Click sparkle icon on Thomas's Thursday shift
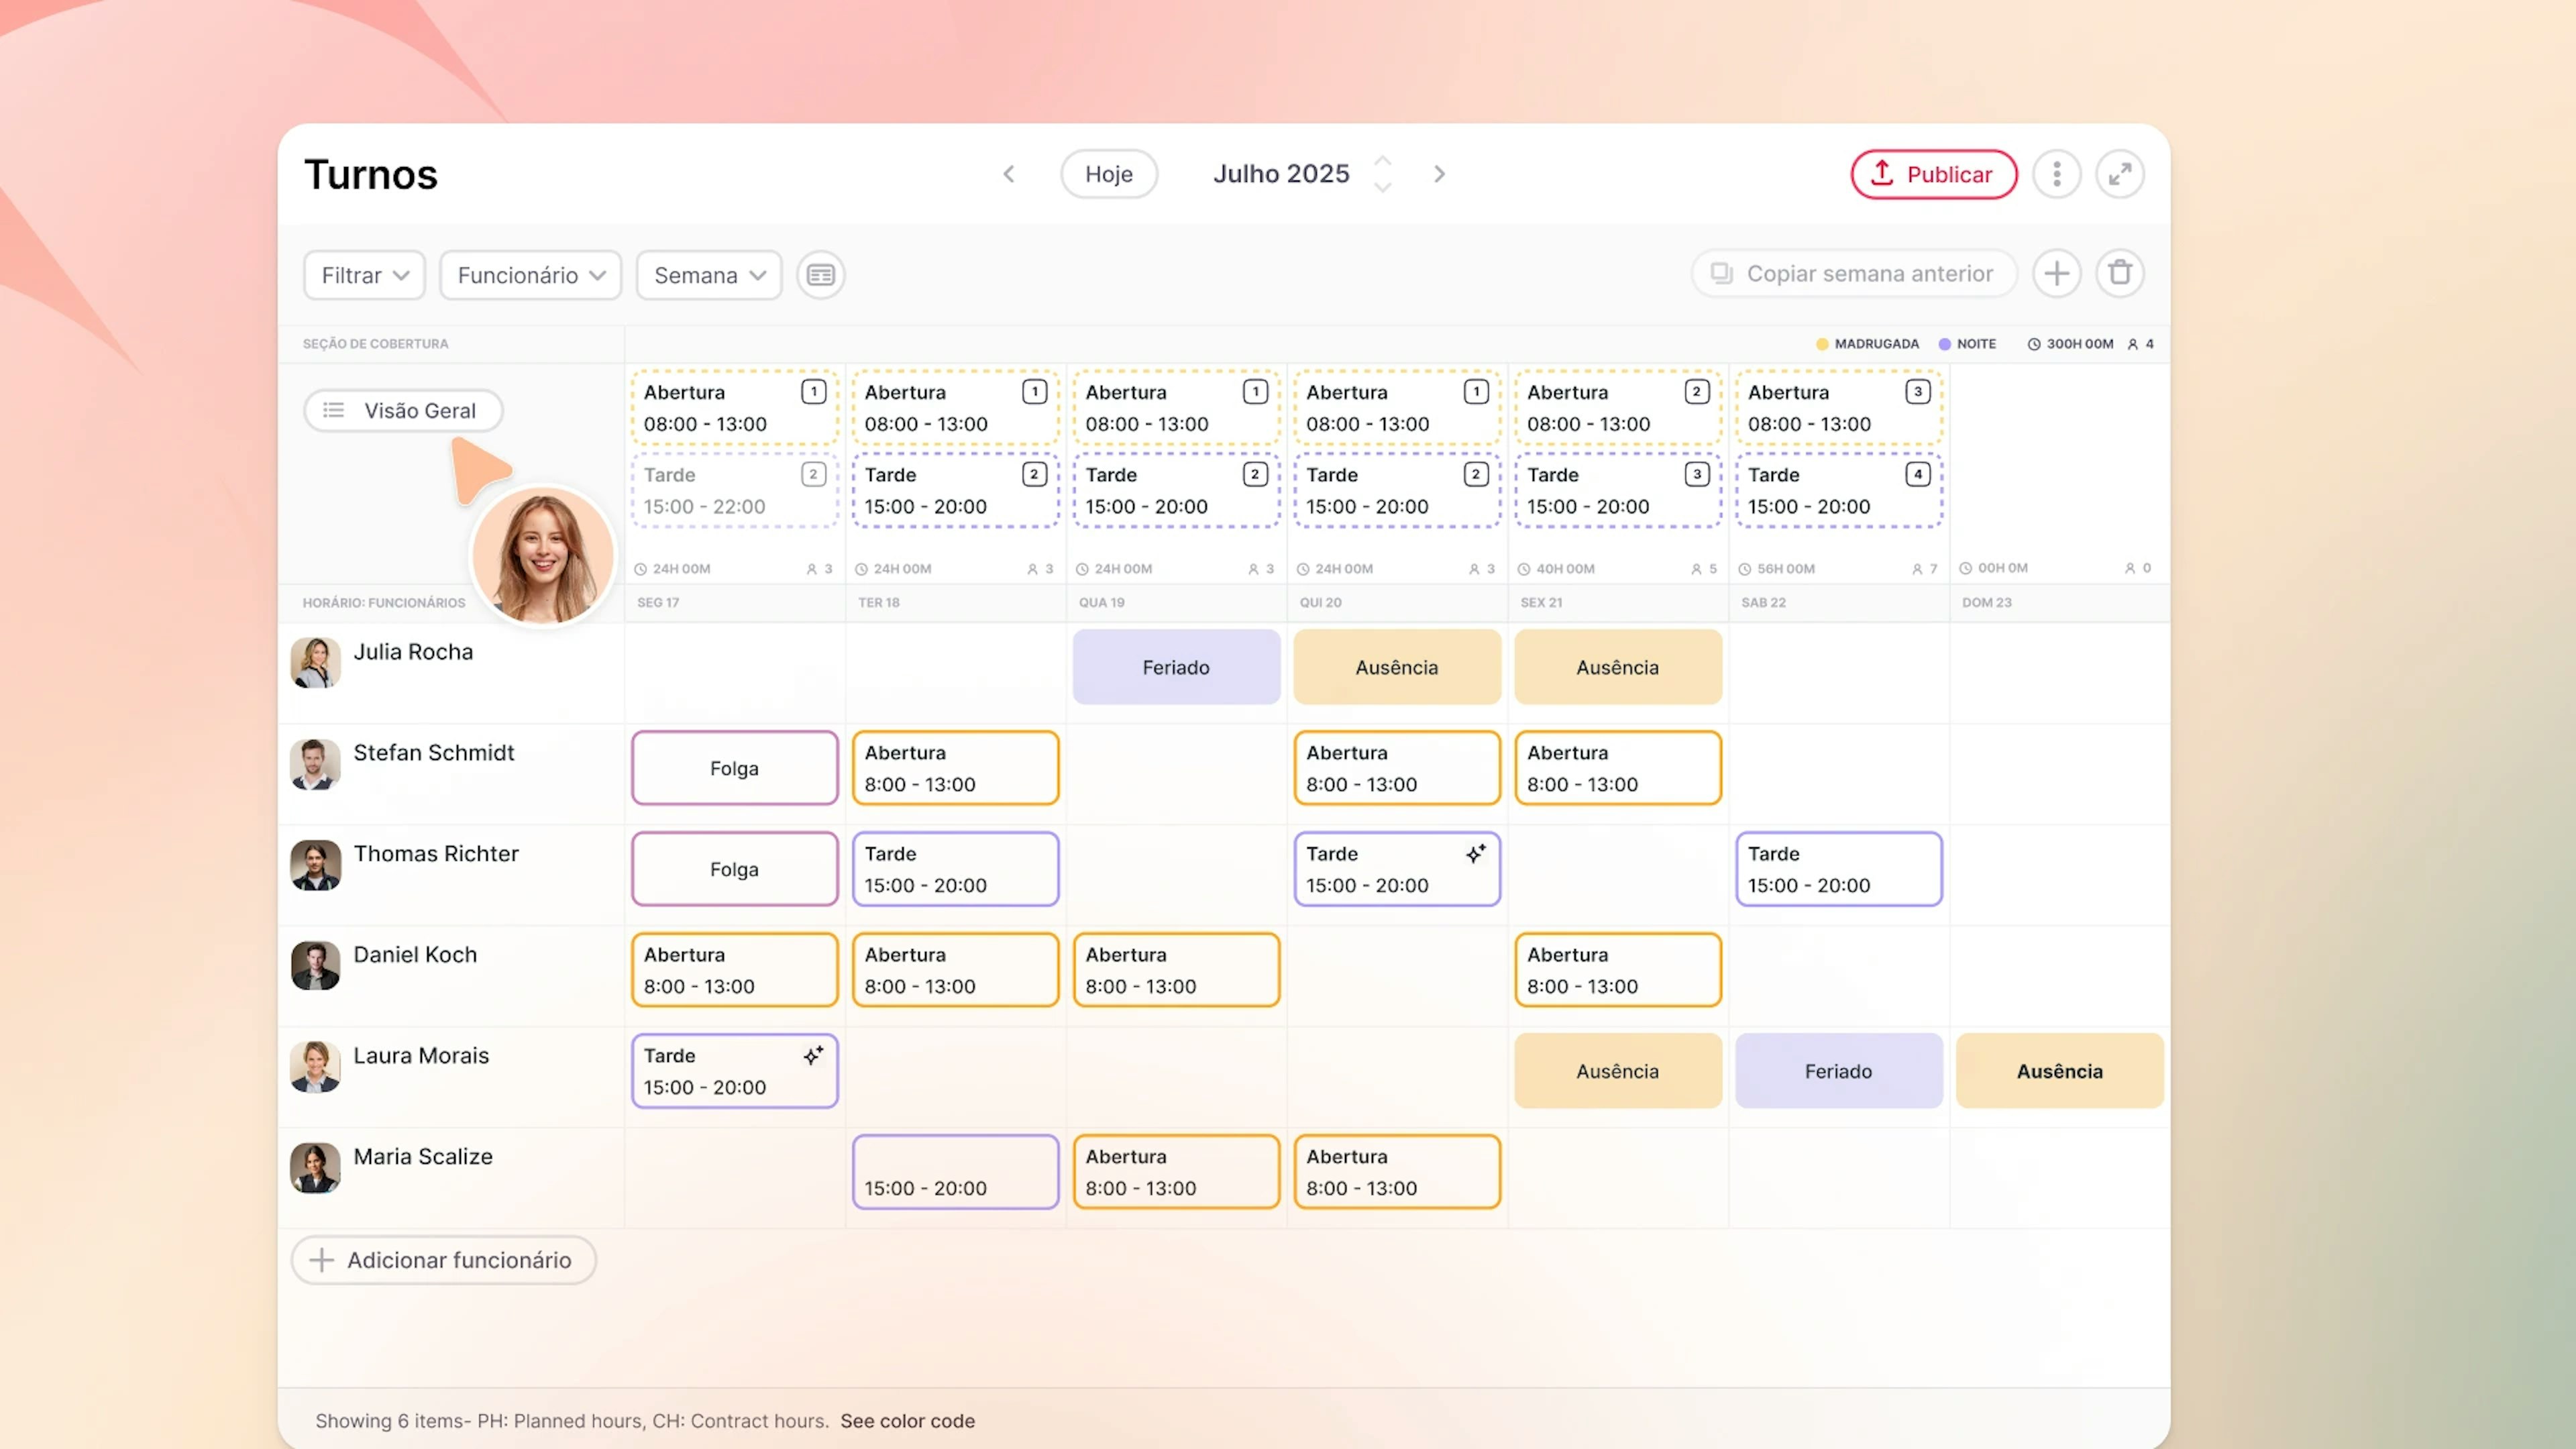 click(x=1475, y=853)
